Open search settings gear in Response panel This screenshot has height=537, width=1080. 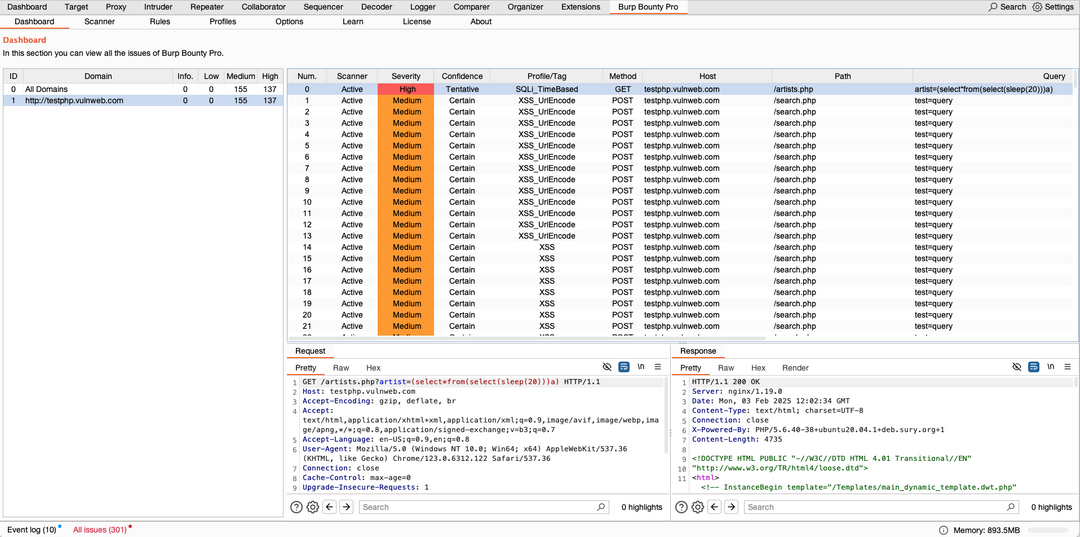pyautogui.click(x=695, y=507)
